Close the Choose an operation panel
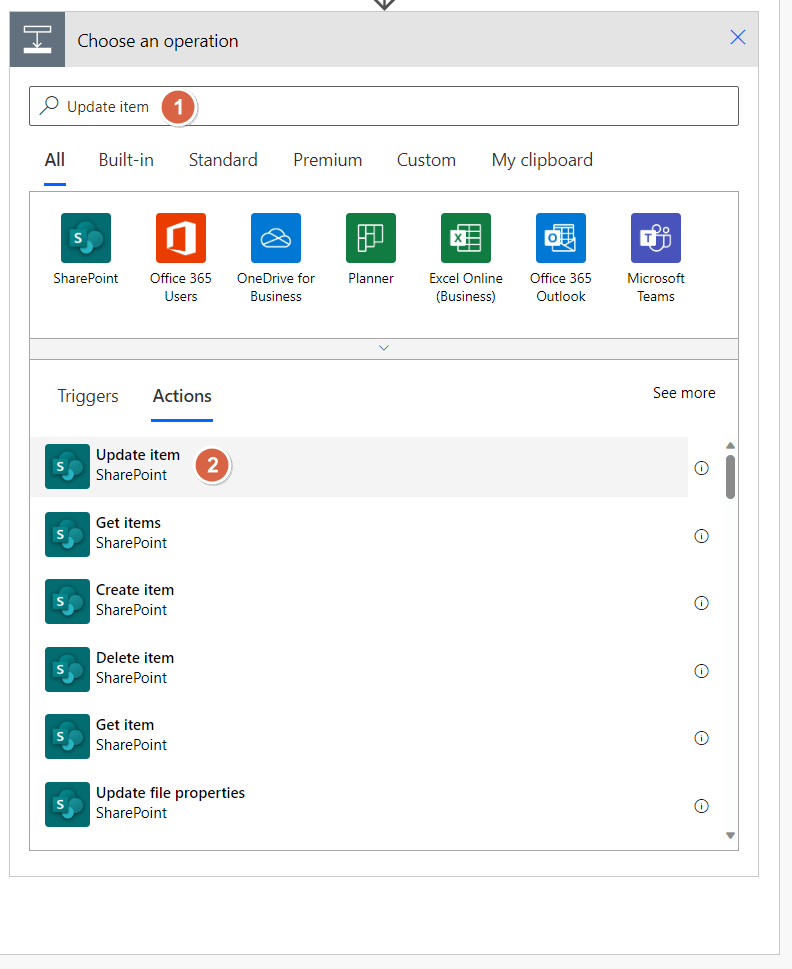Screen dimensions: 792x969 coord(738,37)
